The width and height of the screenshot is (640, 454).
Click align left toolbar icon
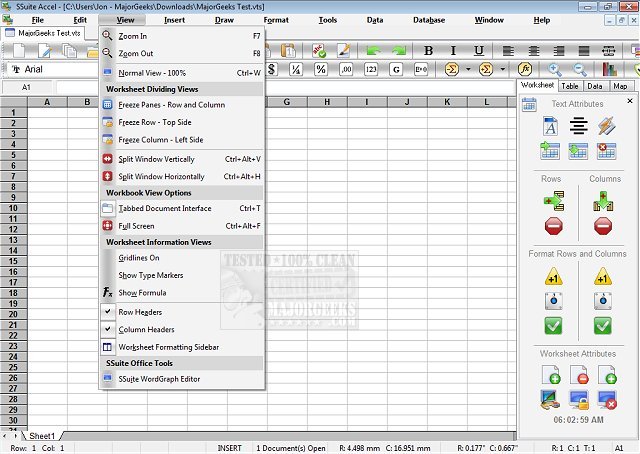click(508, 51)
